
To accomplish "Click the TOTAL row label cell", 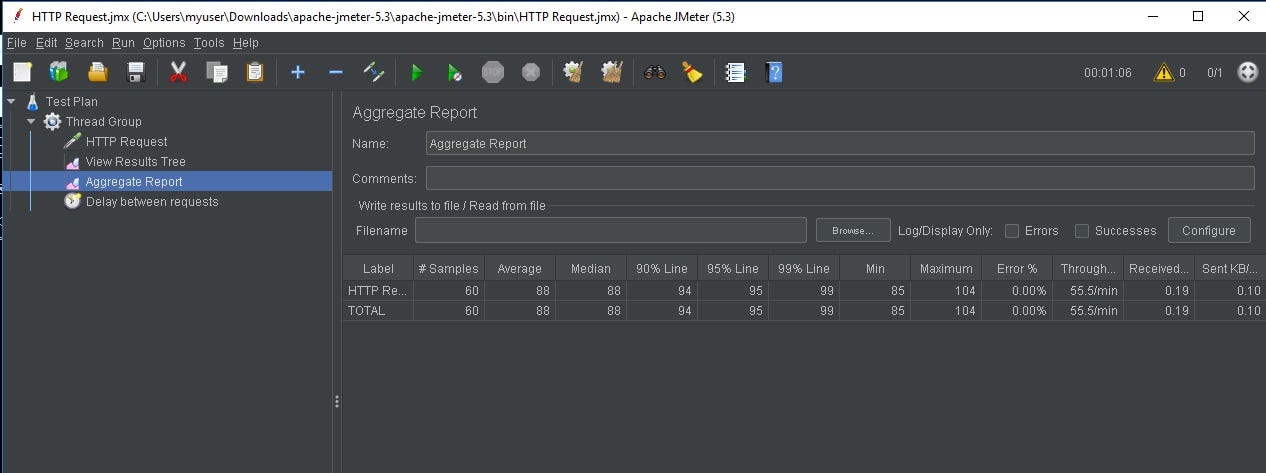I will coord(378,311).
